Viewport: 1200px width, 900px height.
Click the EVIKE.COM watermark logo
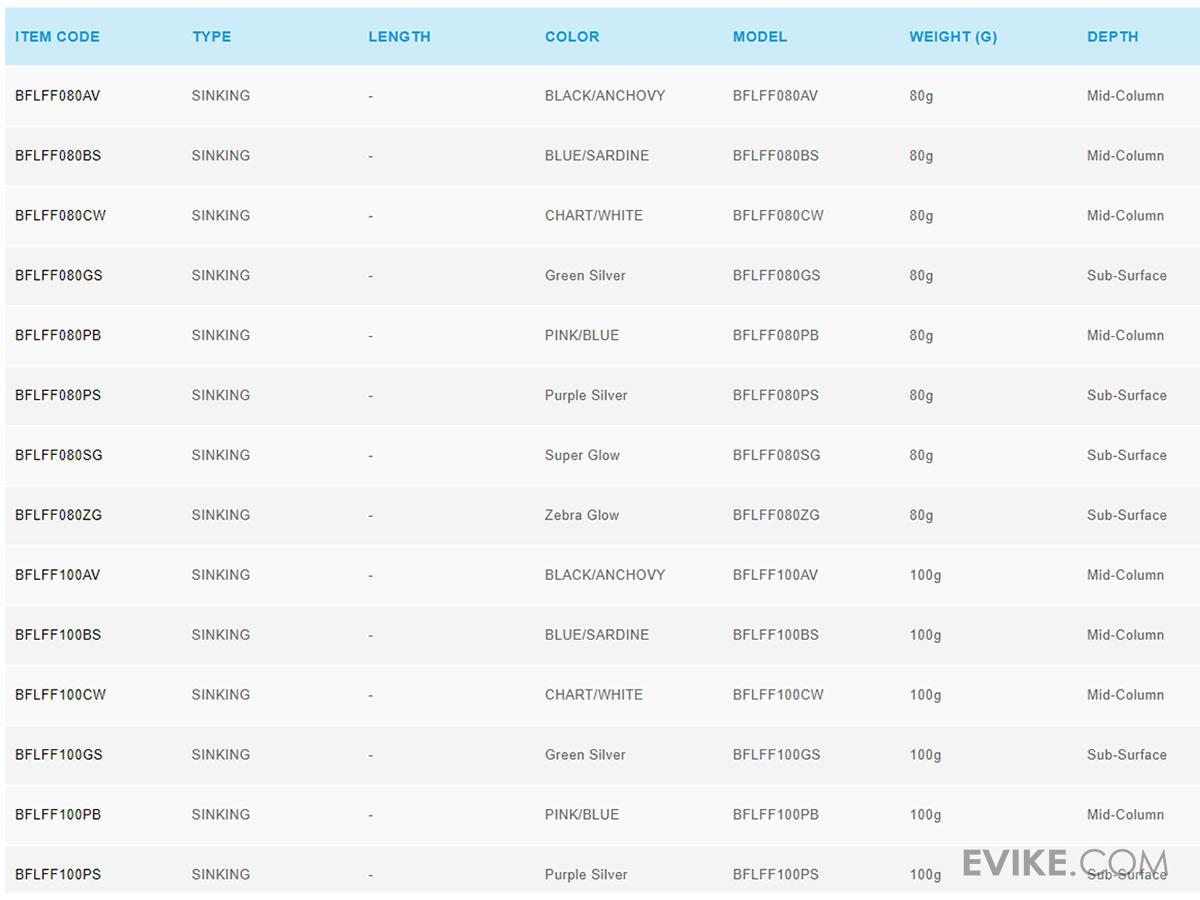click(1064, 862)
